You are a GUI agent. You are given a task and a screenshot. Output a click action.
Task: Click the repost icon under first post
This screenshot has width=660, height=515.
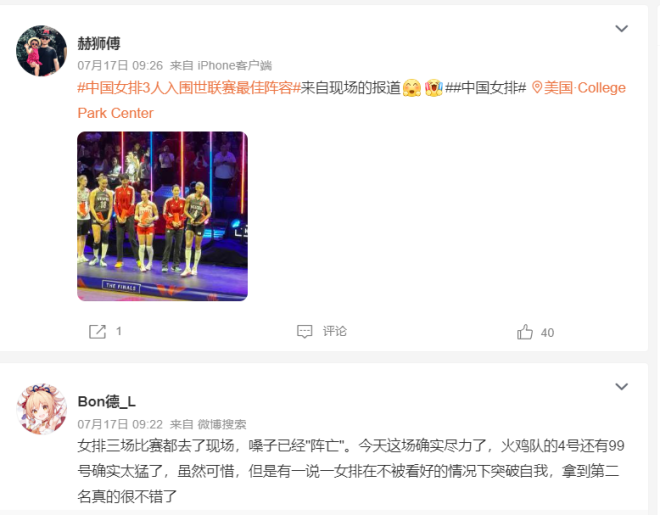pos(97,332)
